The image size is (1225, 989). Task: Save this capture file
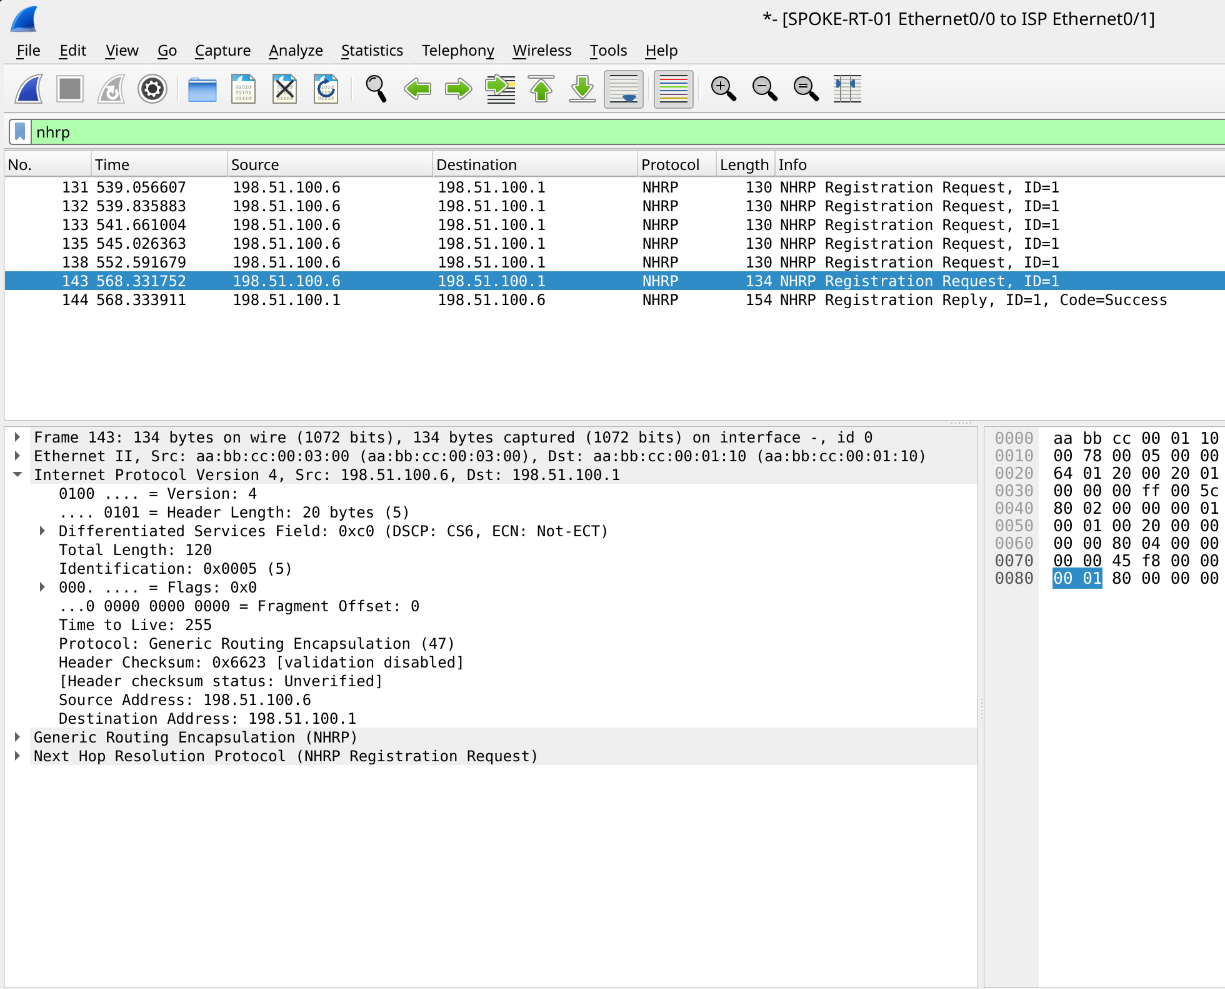pos(244,89)
